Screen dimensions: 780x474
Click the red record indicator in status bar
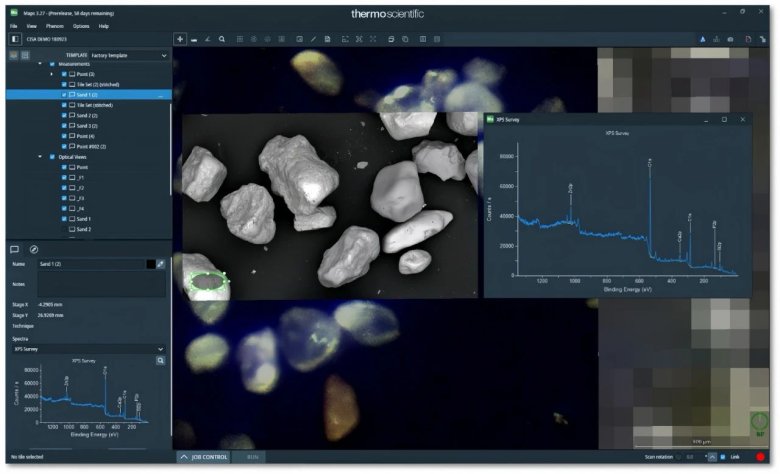(761, 457)
